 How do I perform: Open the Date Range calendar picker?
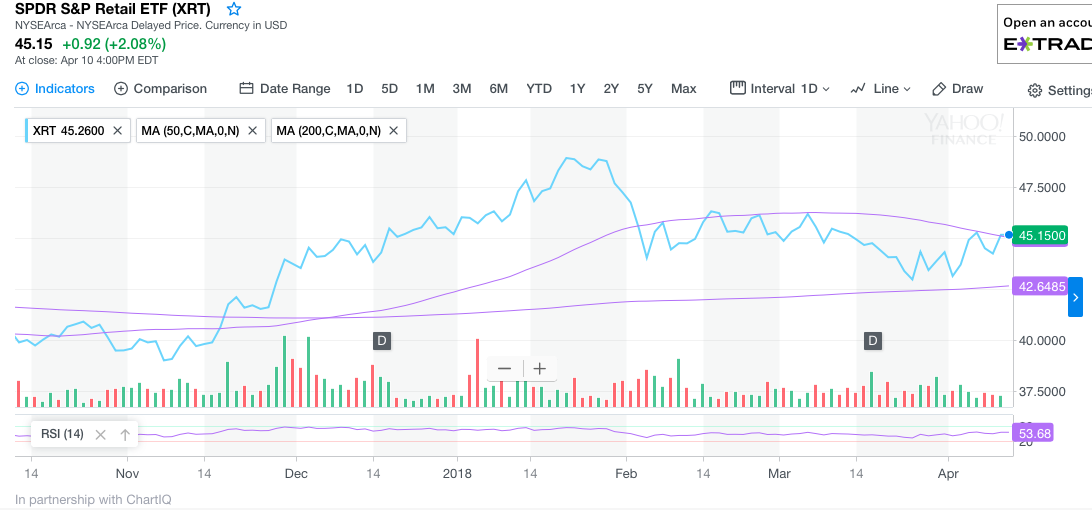[285, 89]
